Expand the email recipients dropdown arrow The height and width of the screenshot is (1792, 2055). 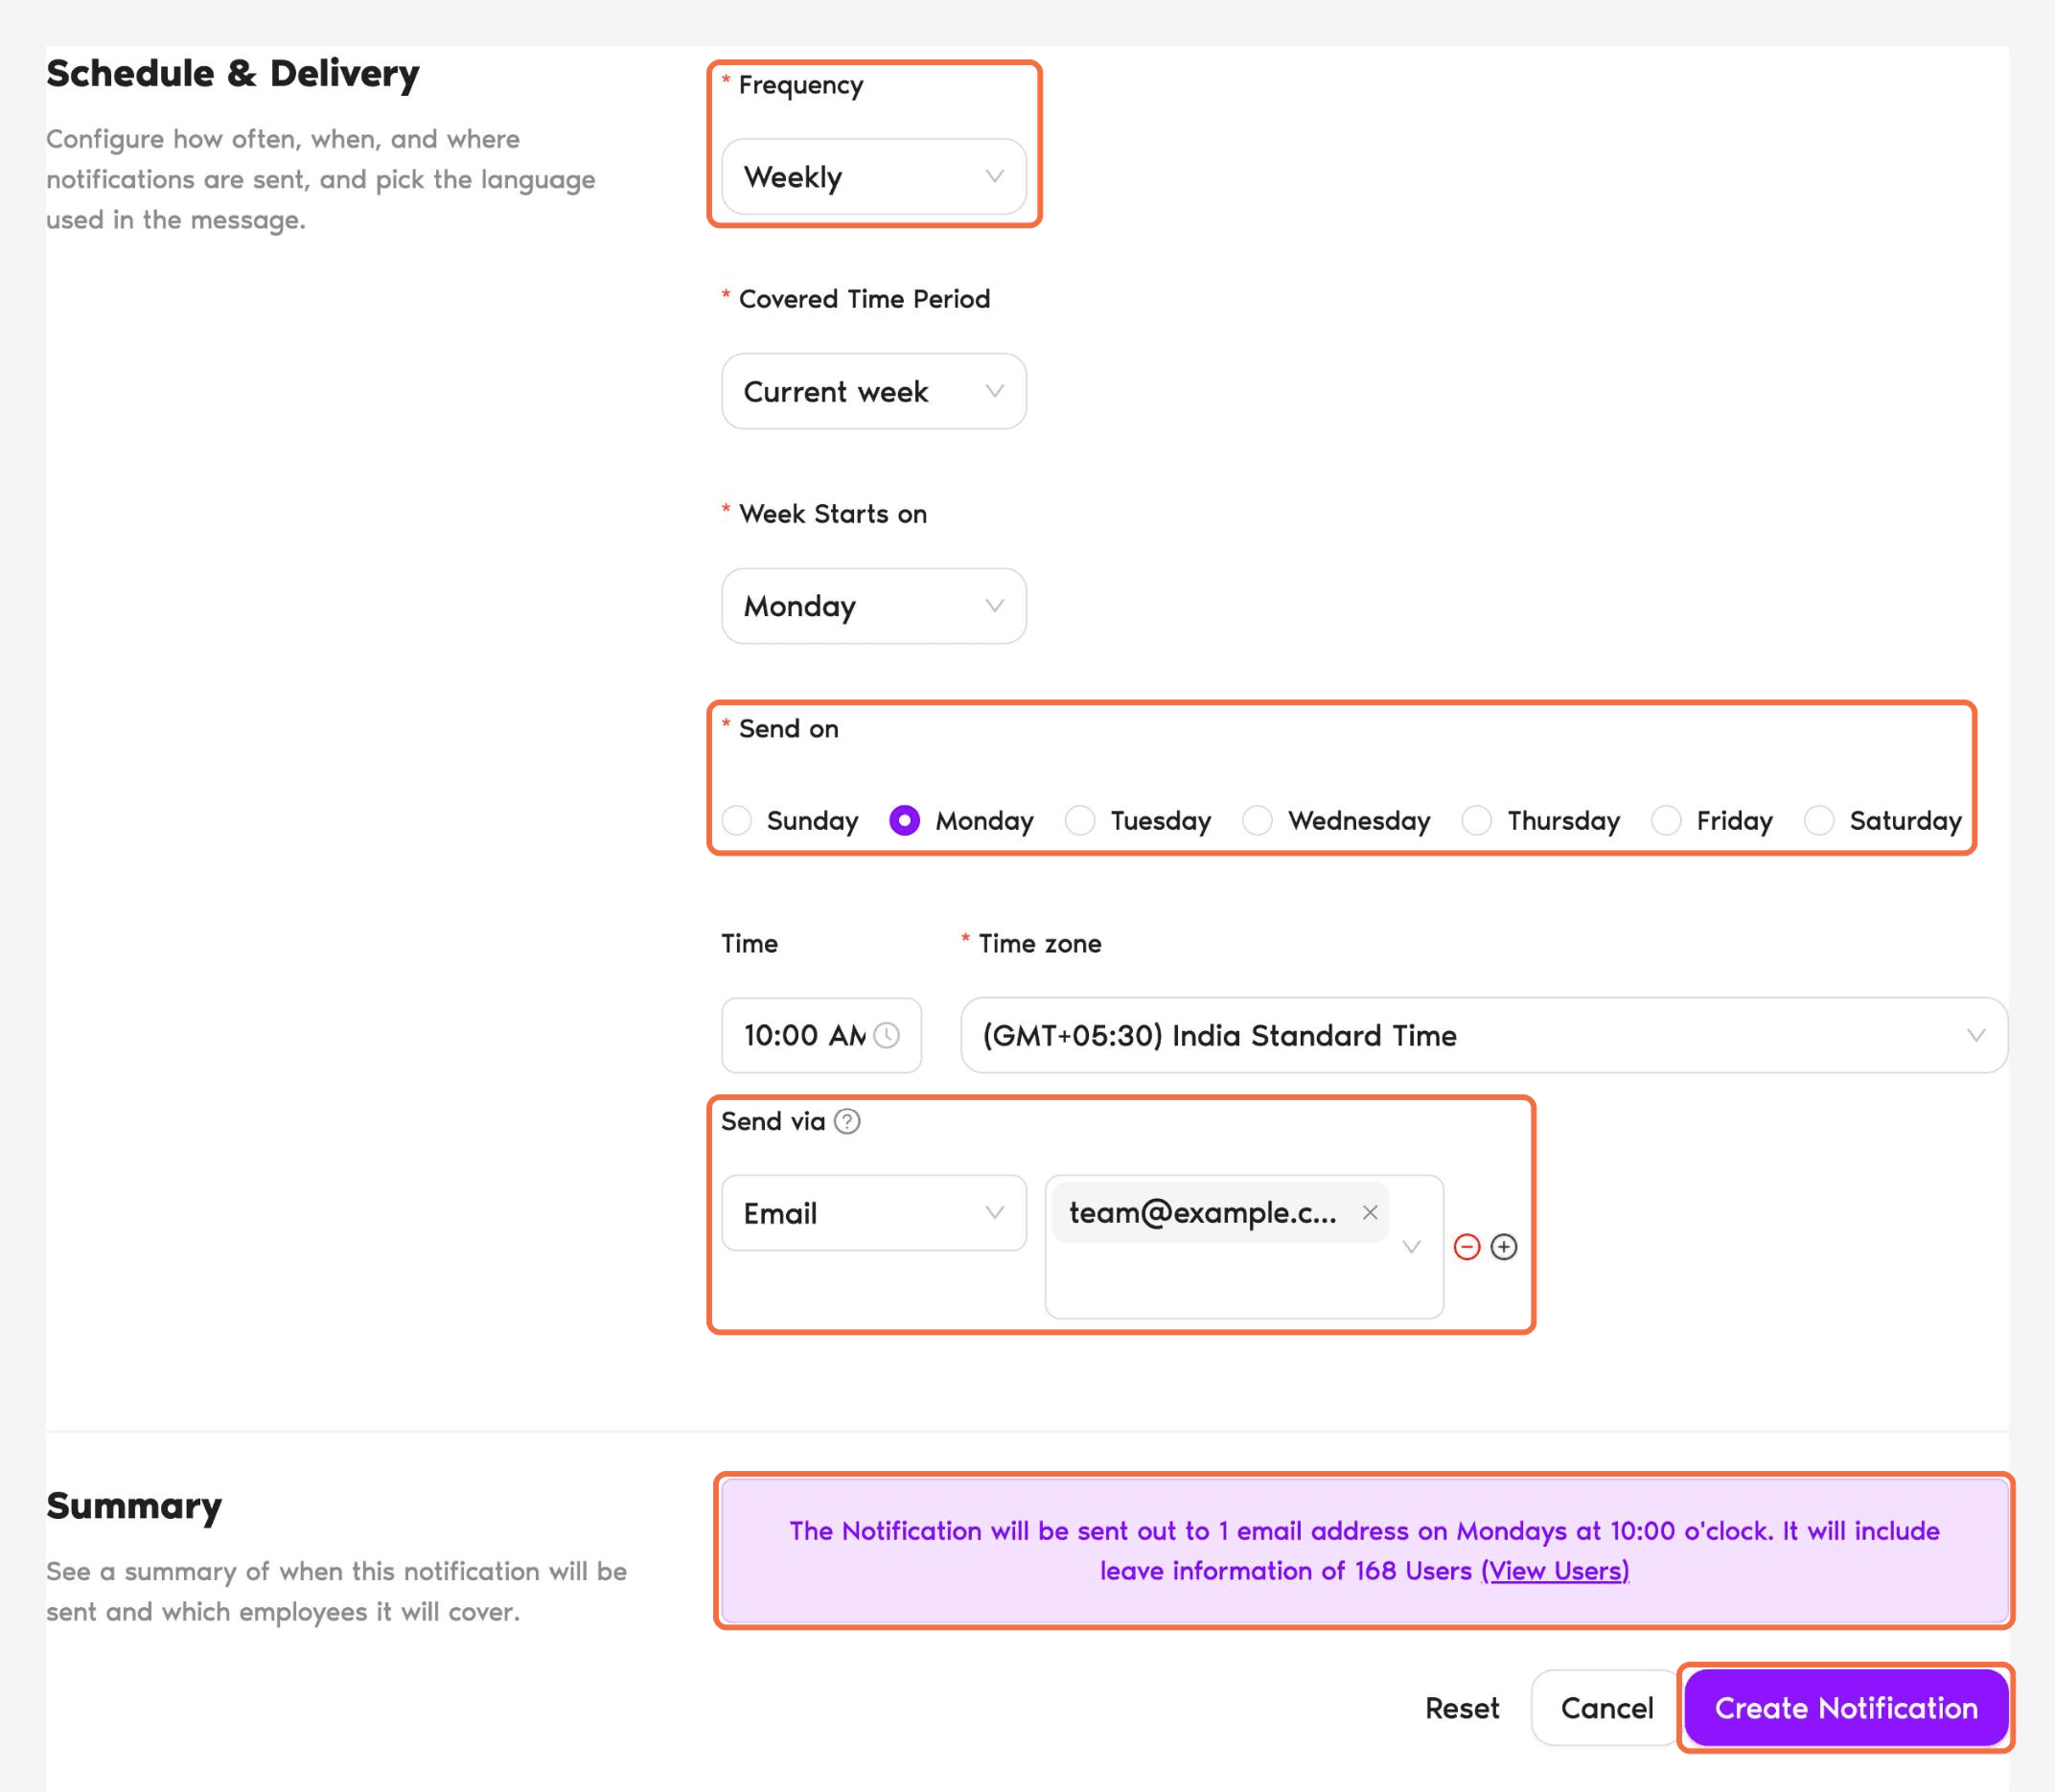(1412, 1247)
